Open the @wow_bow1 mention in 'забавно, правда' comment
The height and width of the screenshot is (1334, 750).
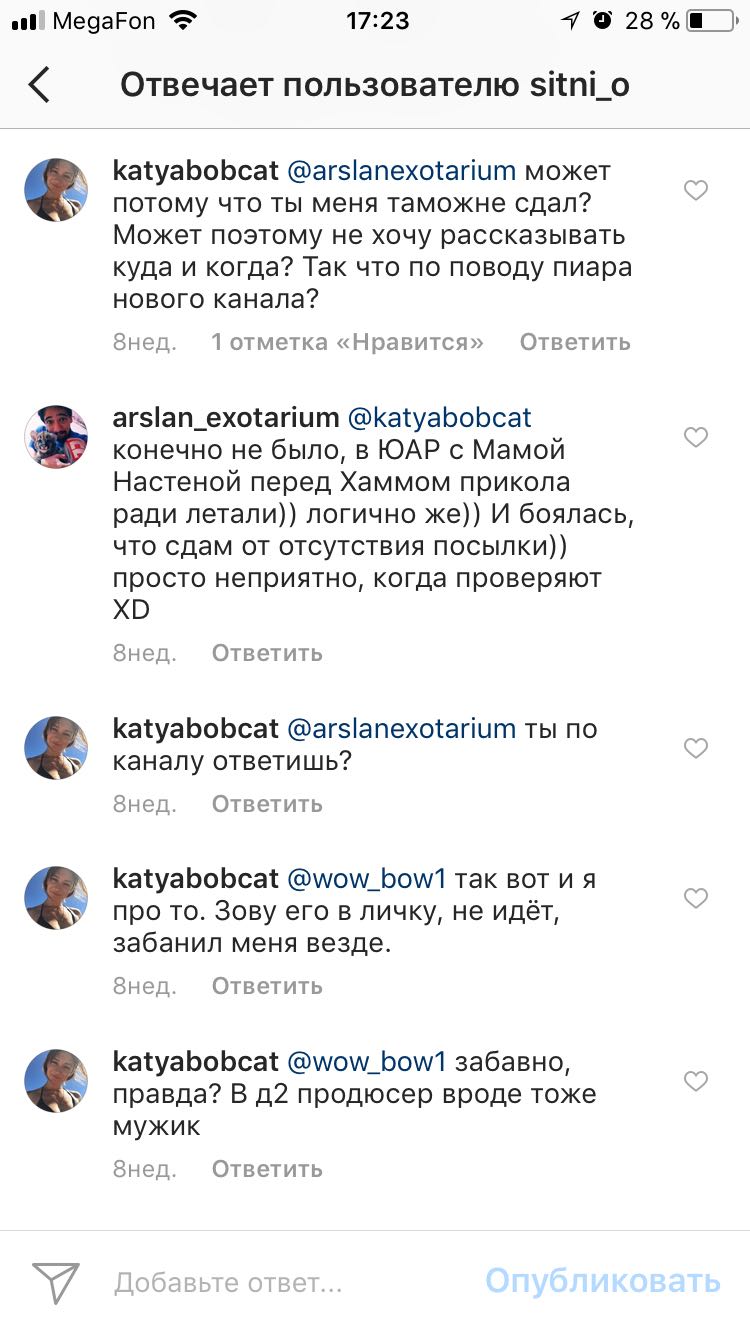pyautogui.click(x=367, y=1061)
